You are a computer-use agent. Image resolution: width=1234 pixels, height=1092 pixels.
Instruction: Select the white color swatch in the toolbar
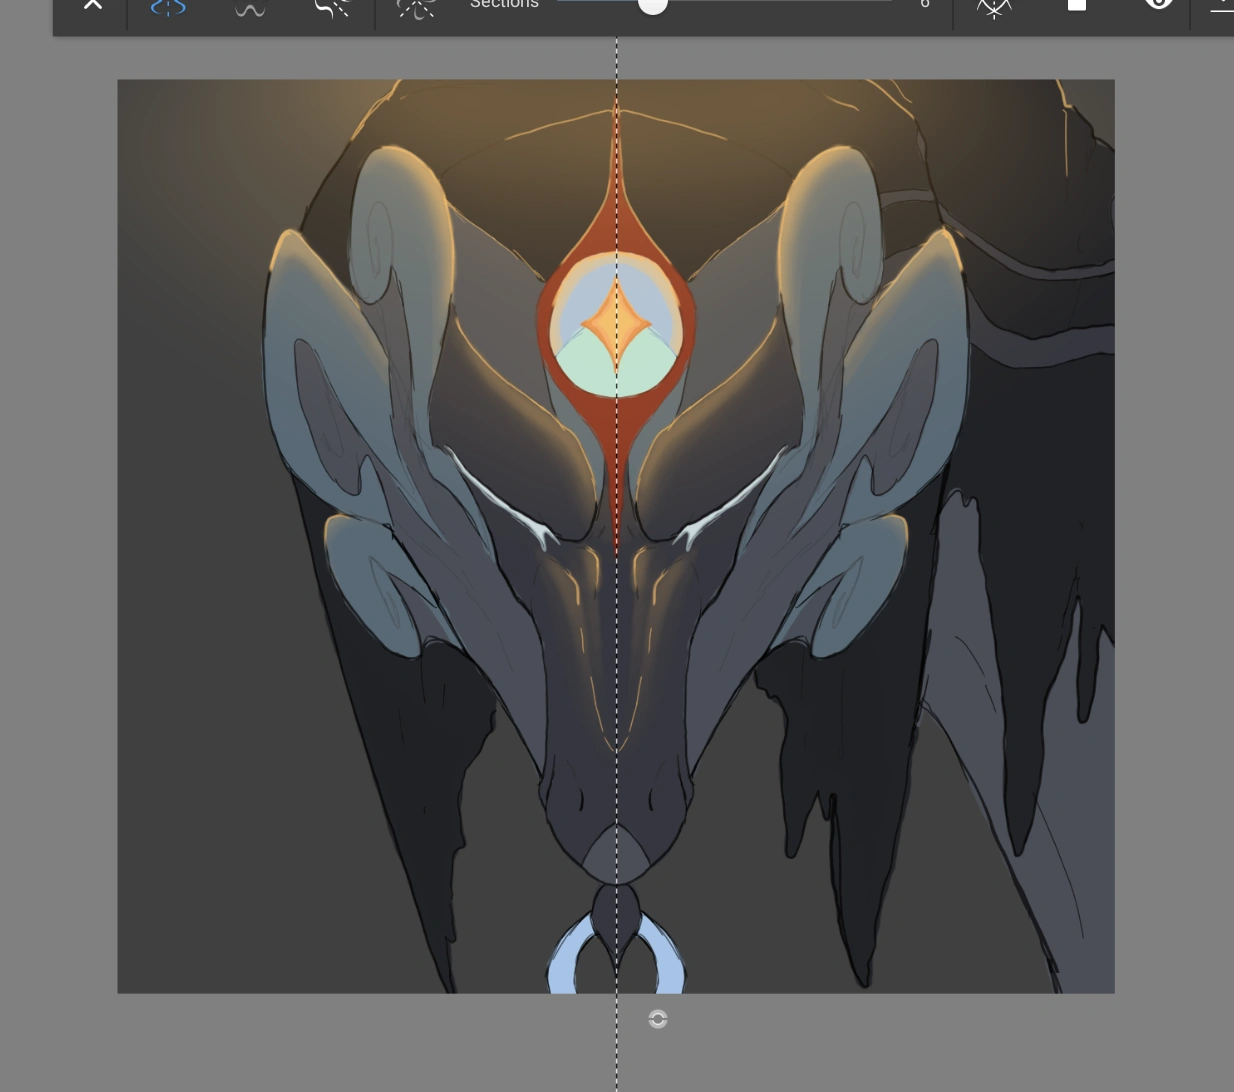click(1077, 5)
